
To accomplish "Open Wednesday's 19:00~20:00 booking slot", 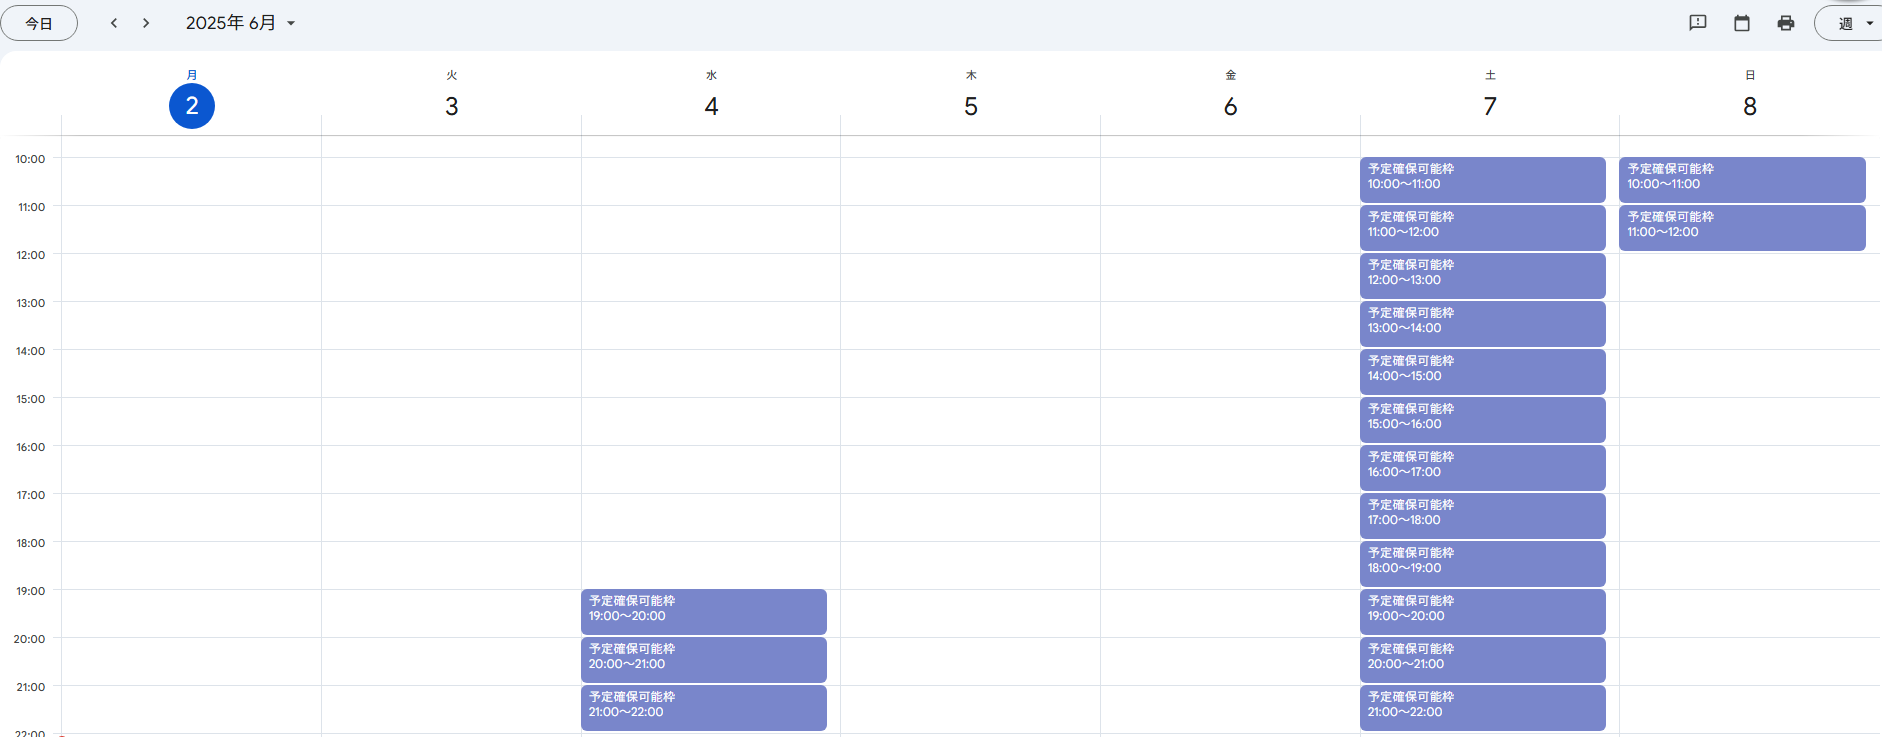I will click(703, 611).
